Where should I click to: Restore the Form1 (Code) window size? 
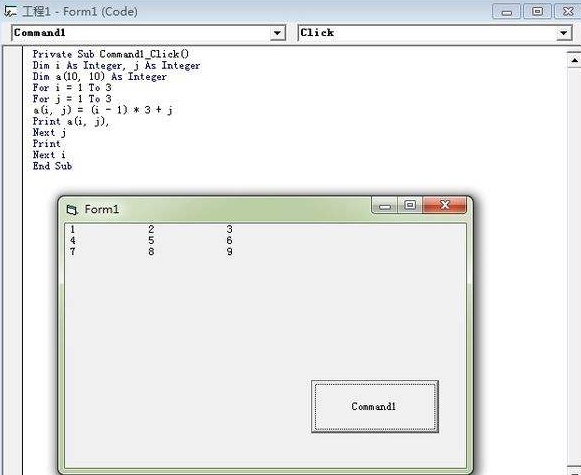coord(537,11)
